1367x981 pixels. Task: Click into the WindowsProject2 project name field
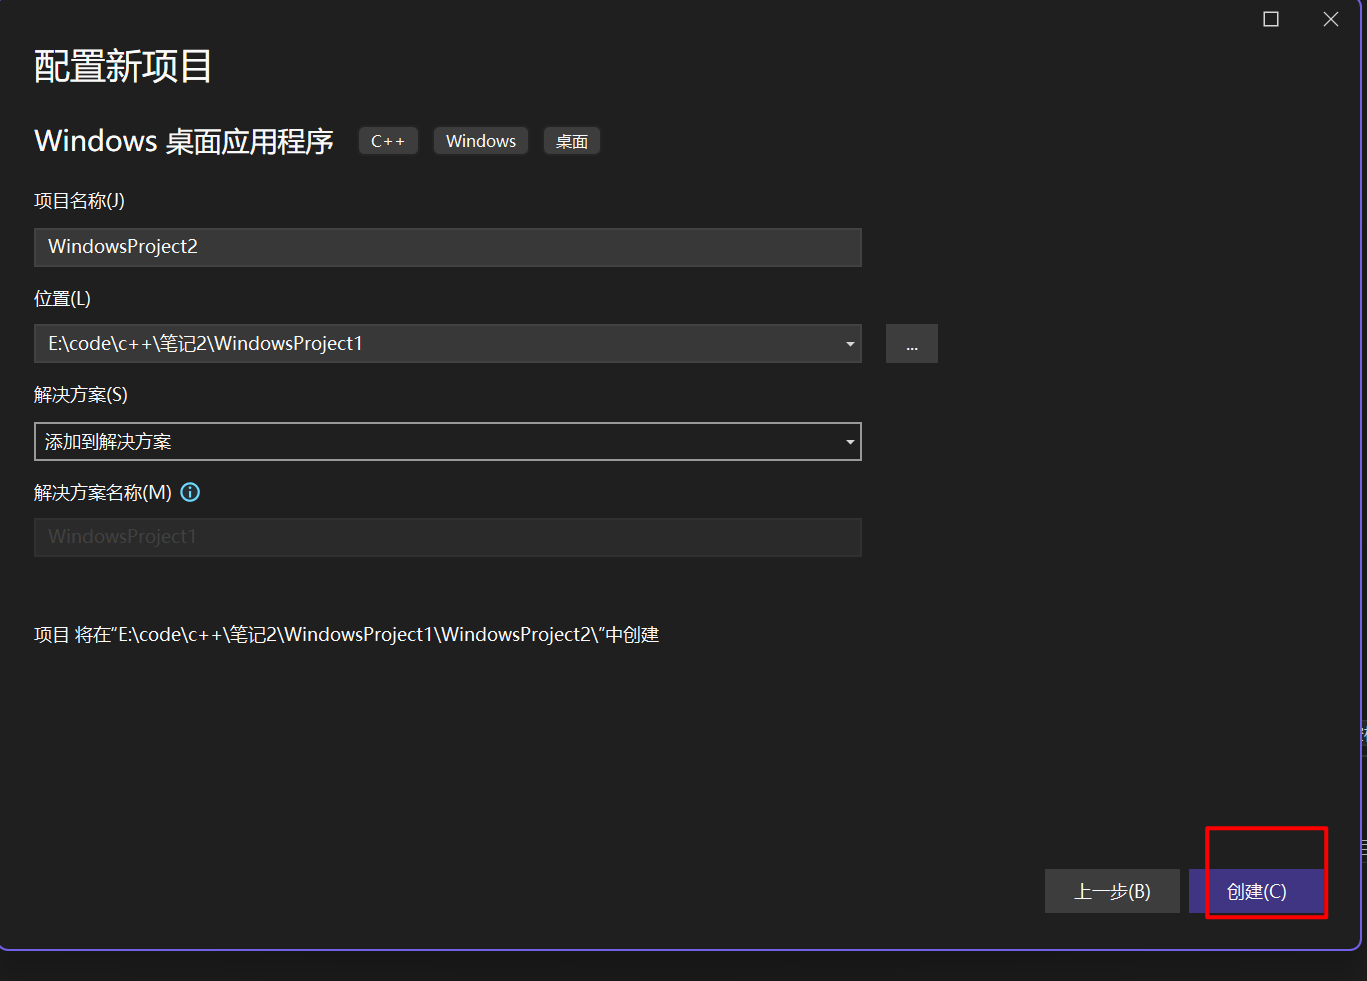coord(447,247)
